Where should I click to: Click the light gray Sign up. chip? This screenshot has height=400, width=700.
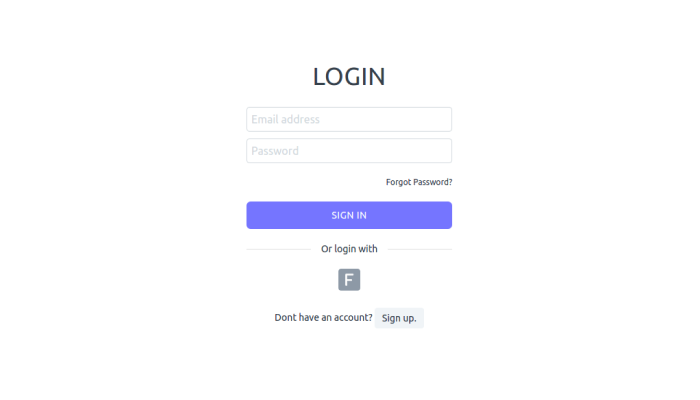399,318
